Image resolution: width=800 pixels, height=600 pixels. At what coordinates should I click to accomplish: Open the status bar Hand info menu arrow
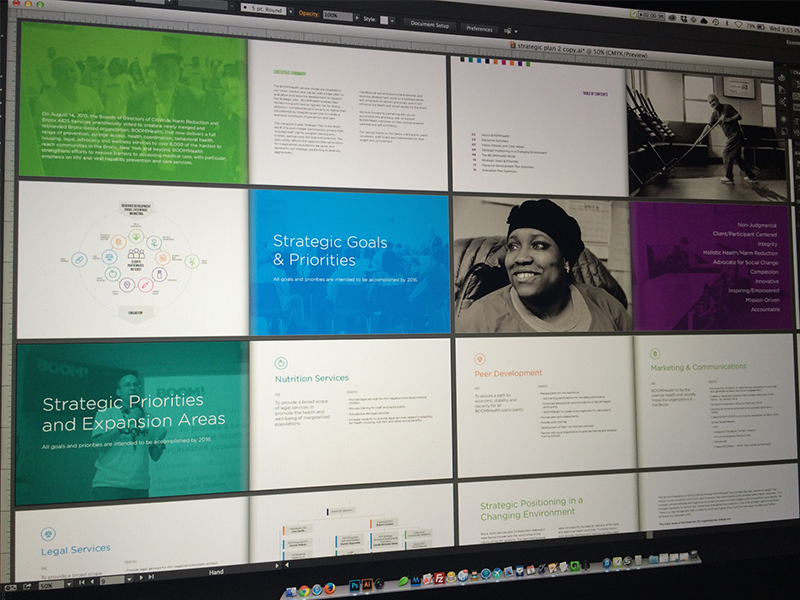pyautogui.click(x=277, y=565)
